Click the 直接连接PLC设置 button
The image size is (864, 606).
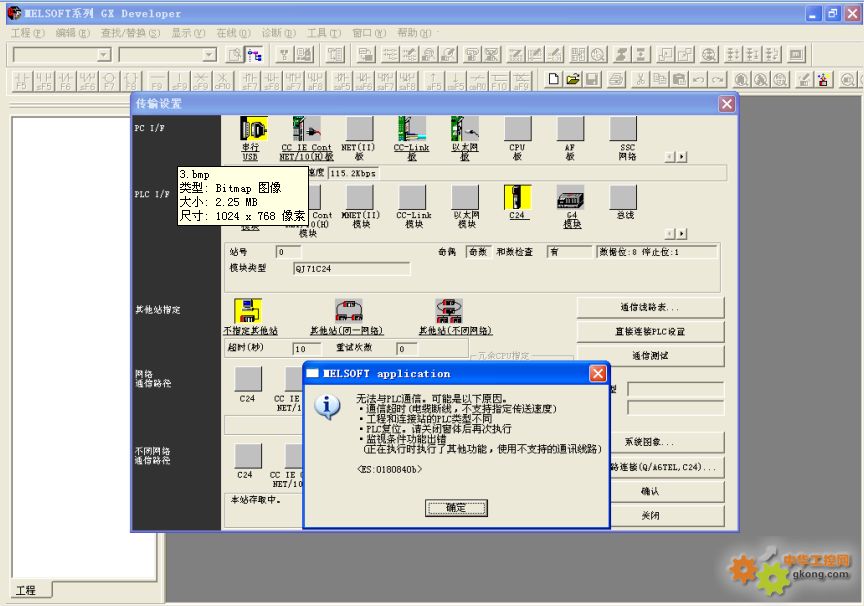(650, 332)
